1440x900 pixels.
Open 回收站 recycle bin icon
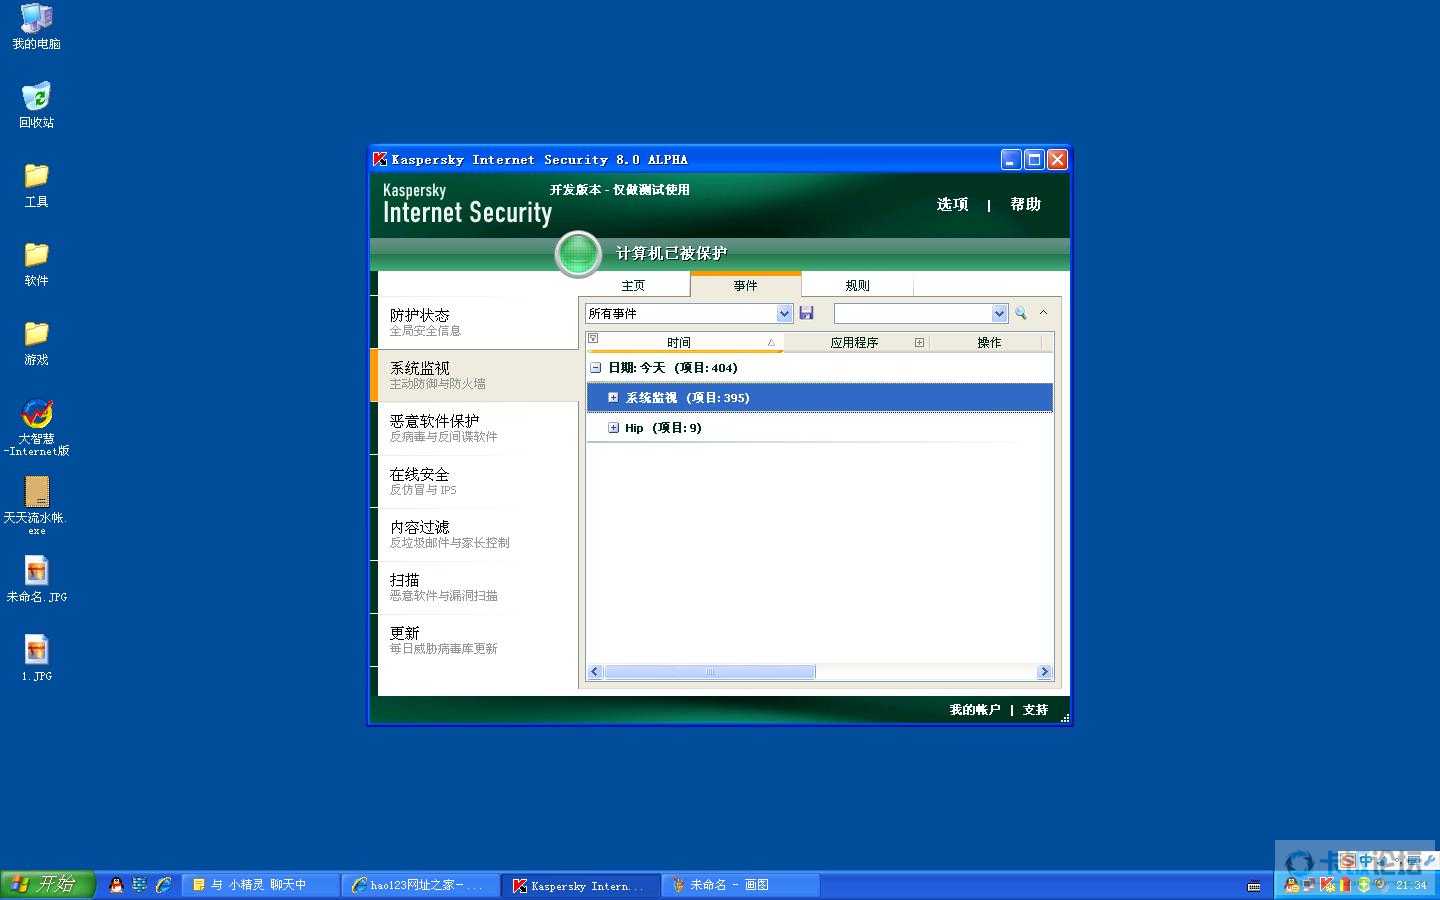click(36, 106)
